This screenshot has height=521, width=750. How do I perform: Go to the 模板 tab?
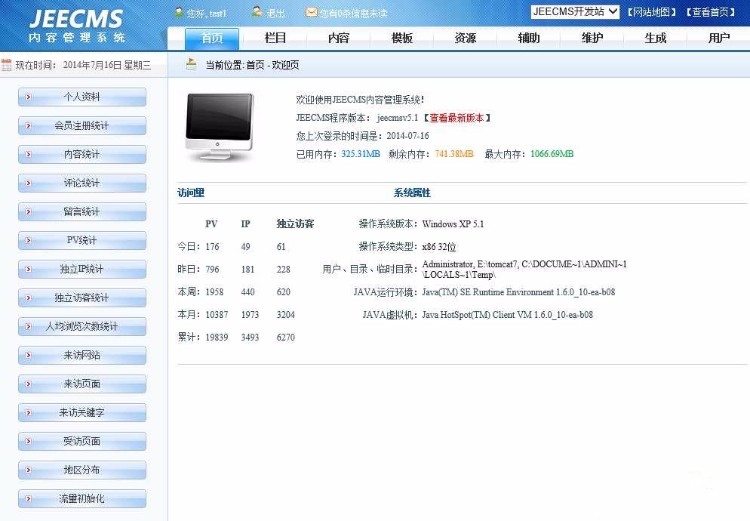pyautogui.click(x=402, y=38)
